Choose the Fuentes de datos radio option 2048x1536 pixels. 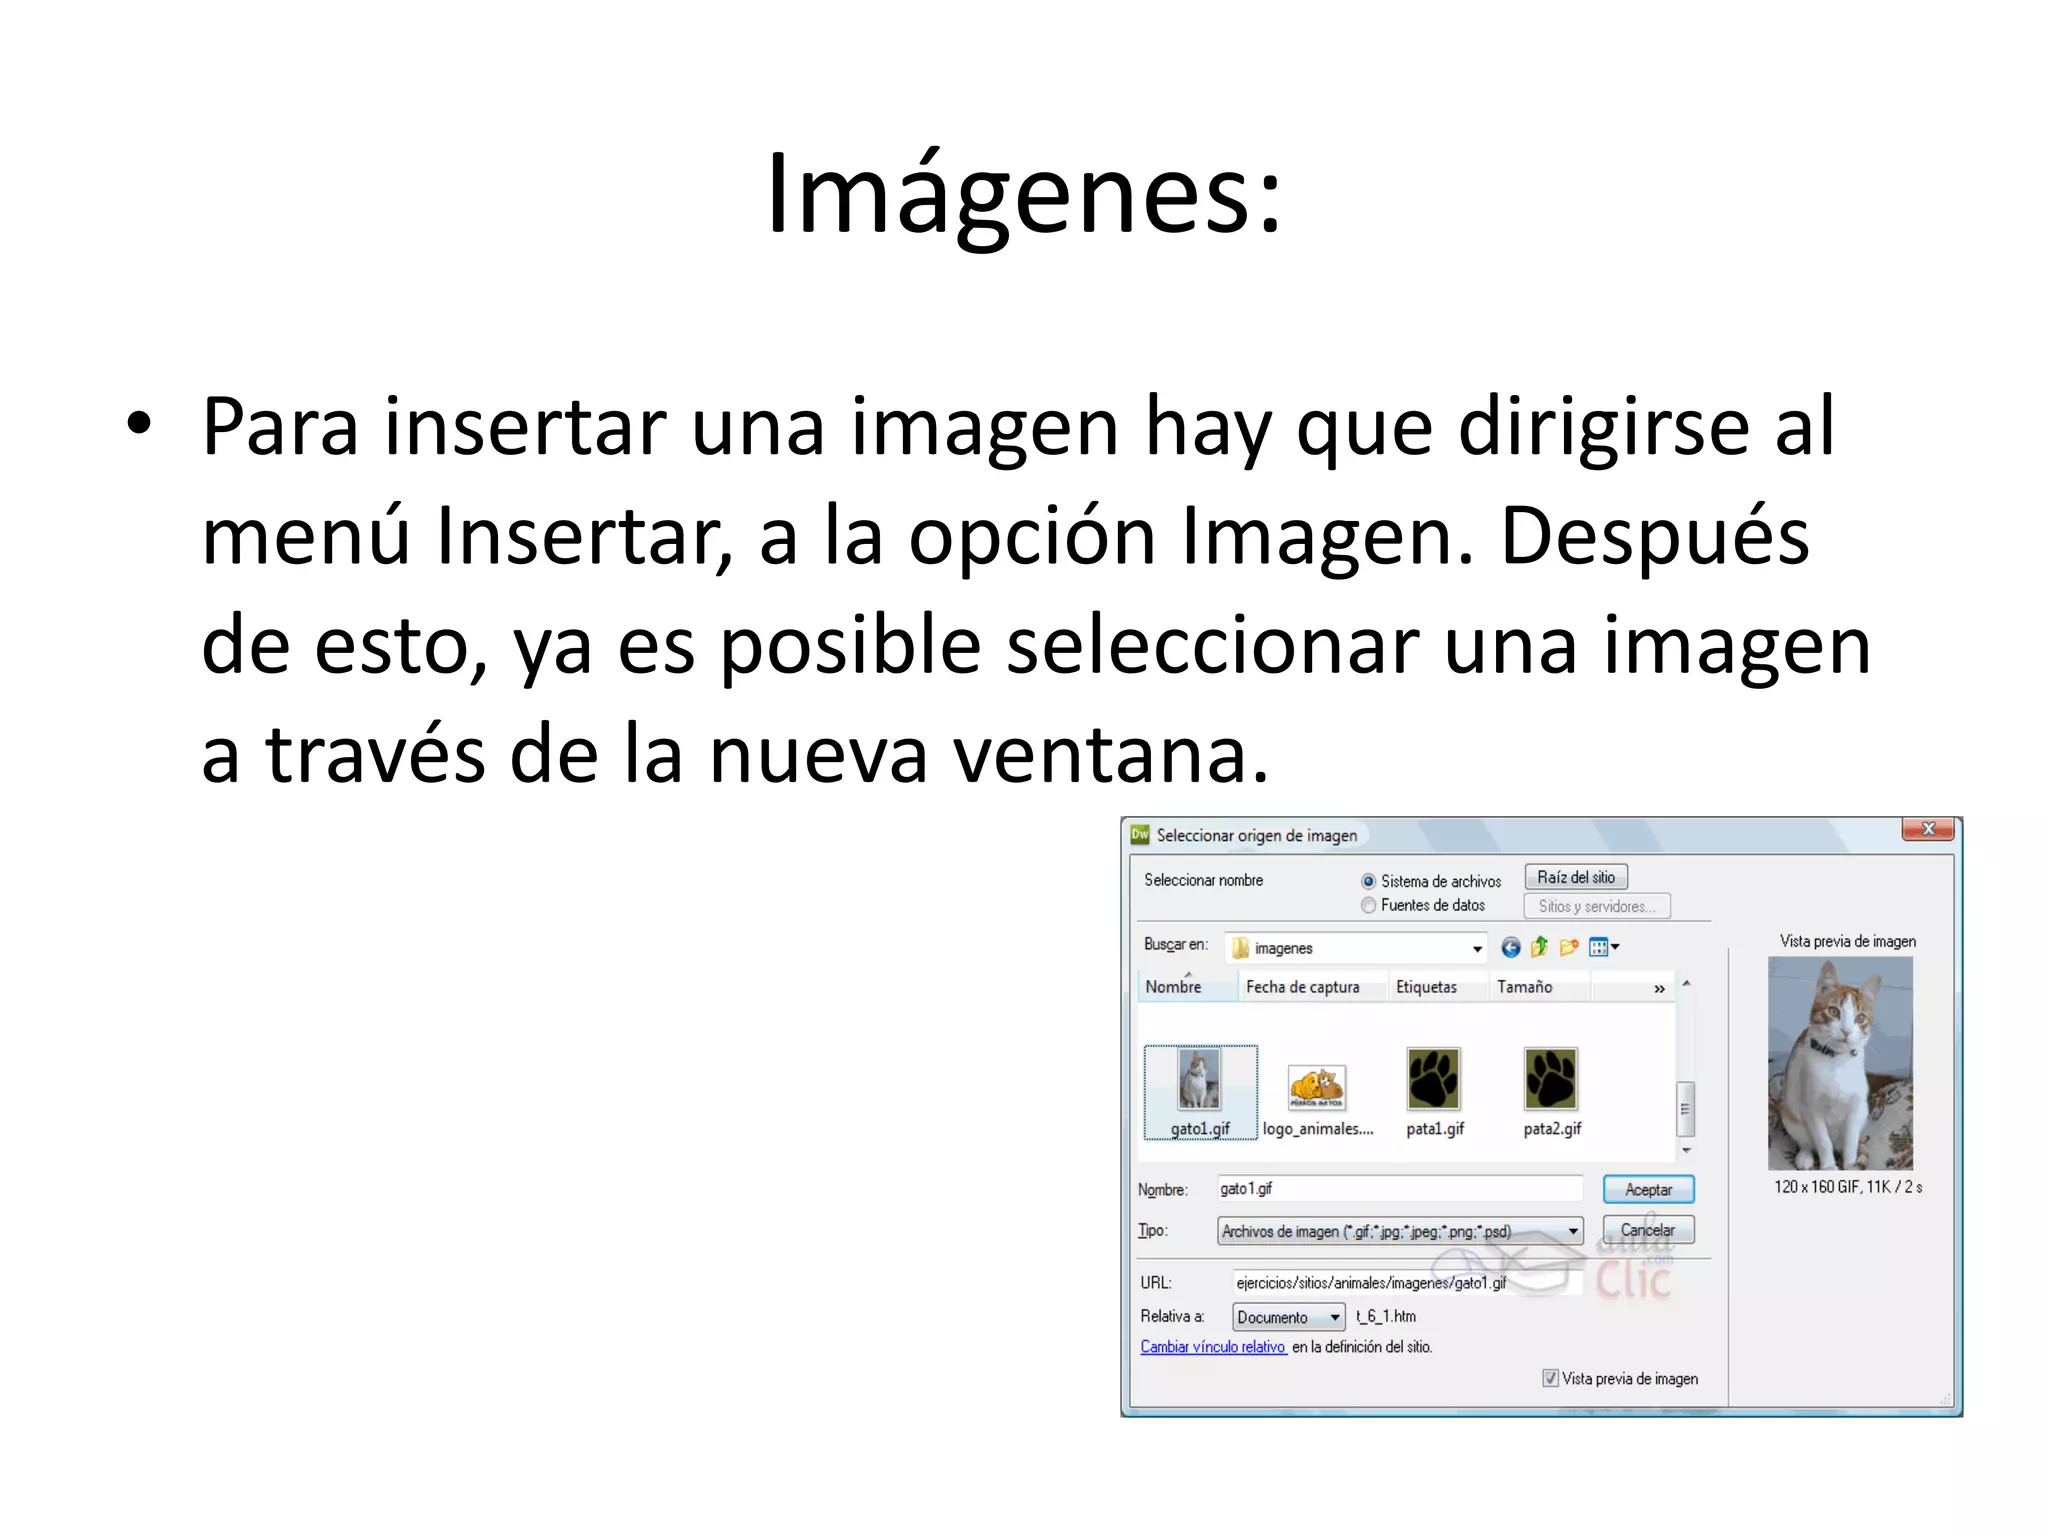coord(1368,905)
